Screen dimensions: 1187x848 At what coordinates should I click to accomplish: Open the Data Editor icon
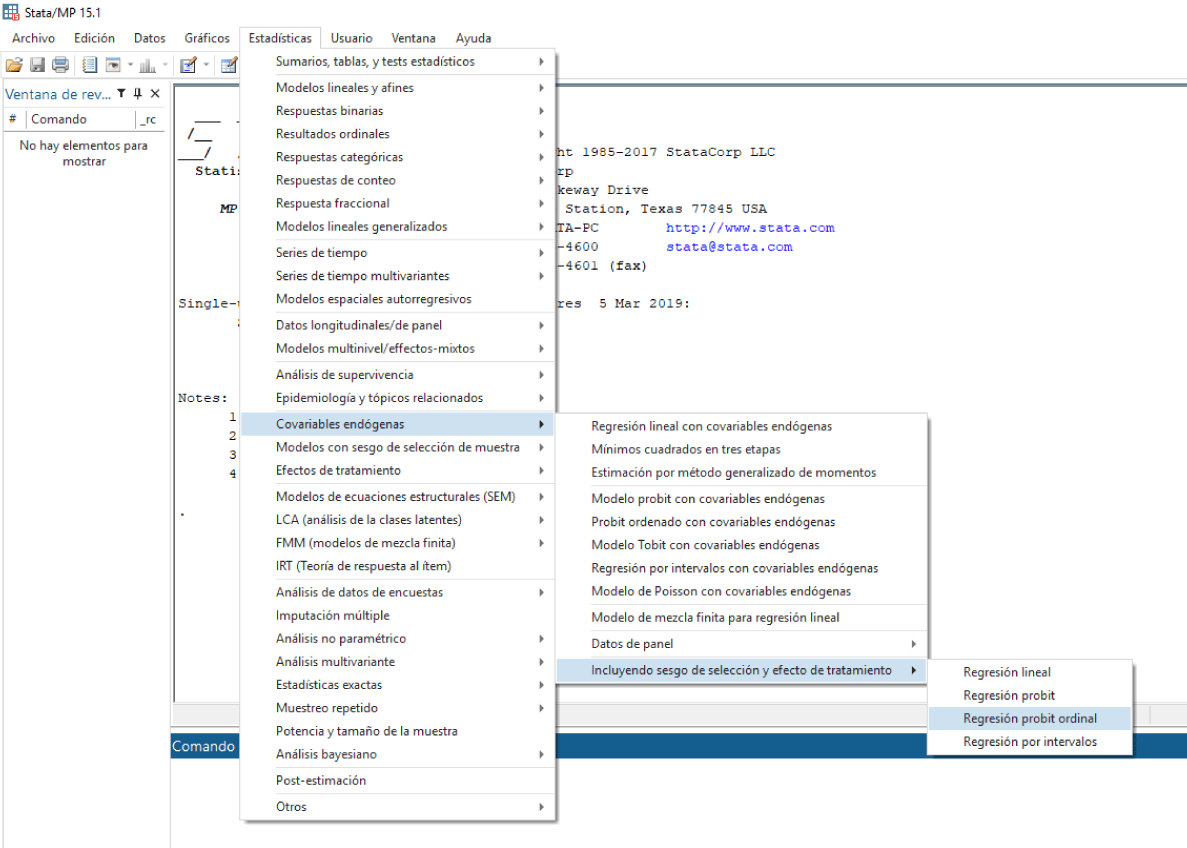[229, 65]
